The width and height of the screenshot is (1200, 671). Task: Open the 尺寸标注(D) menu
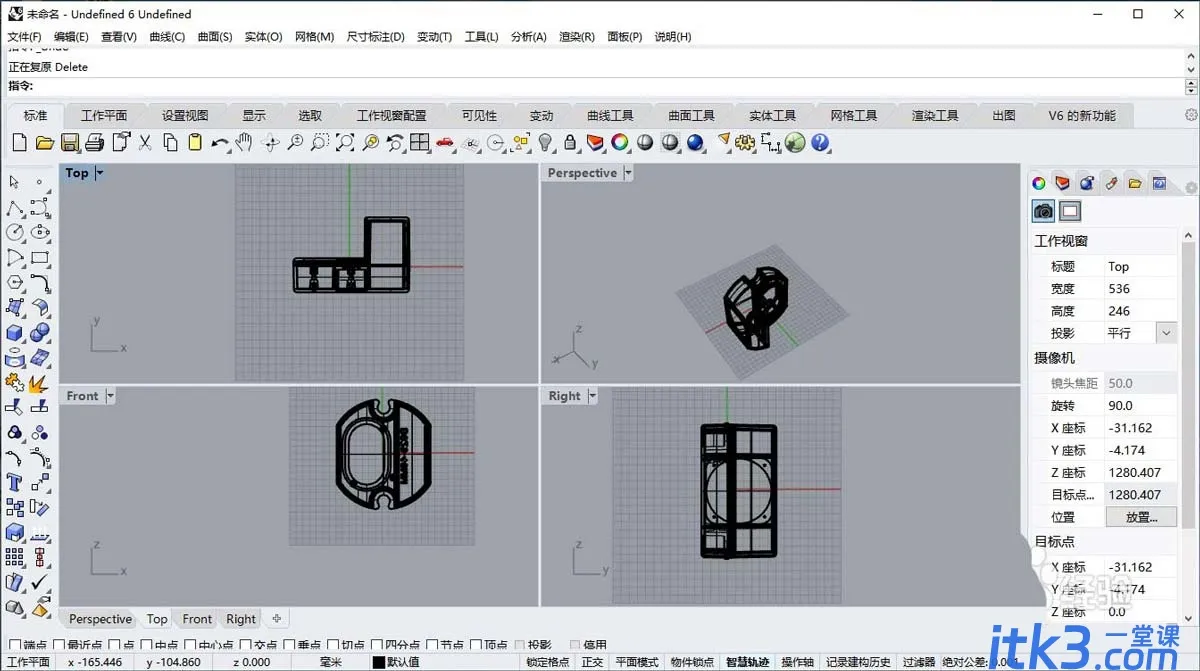pos(375,36)
